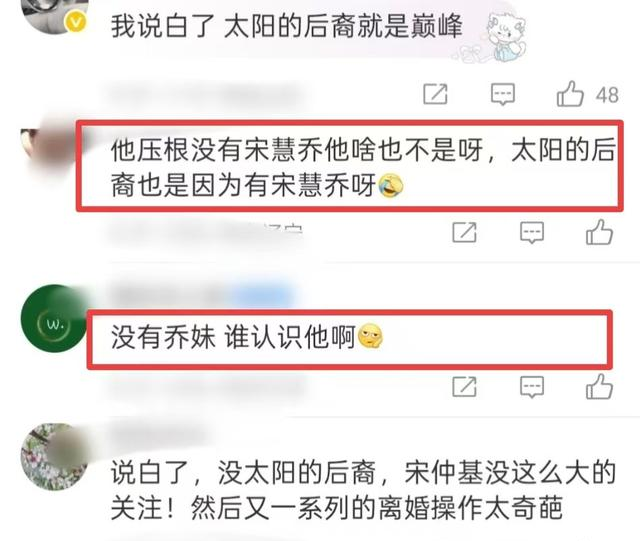Like the 没有乔妹 comment
This screenshot has width=640, height=541.
pyautogui.click(x=599, y=386)
